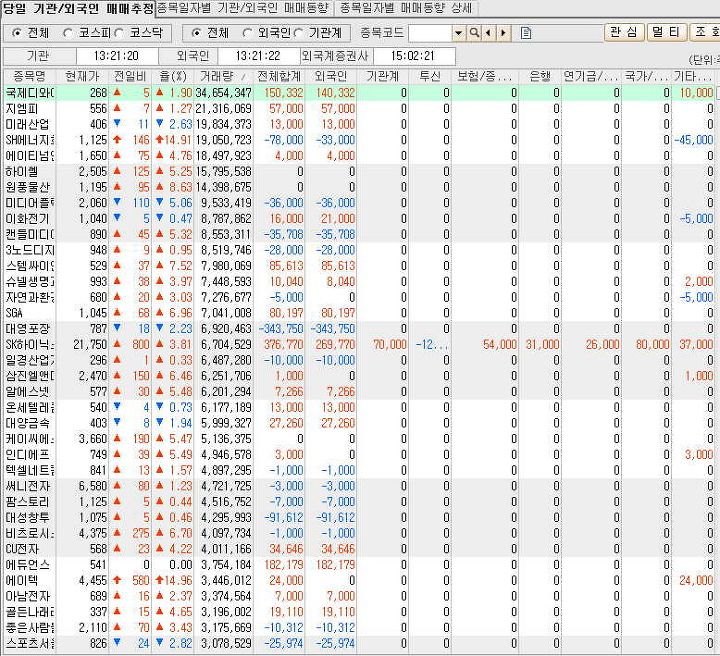Select the 아남전자 stock row

coord(359,596)
